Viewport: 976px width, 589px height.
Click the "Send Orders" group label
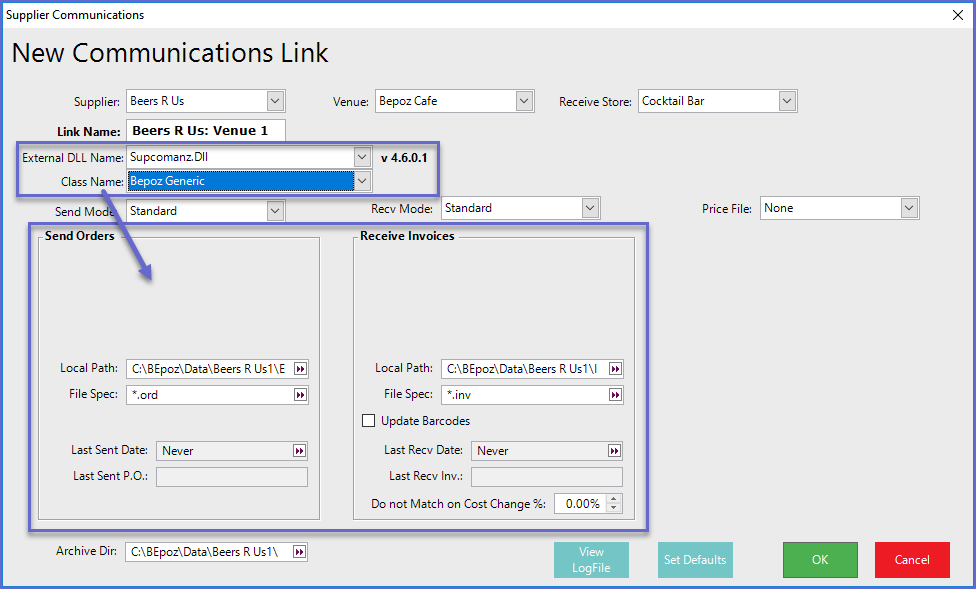pos(80,236)
